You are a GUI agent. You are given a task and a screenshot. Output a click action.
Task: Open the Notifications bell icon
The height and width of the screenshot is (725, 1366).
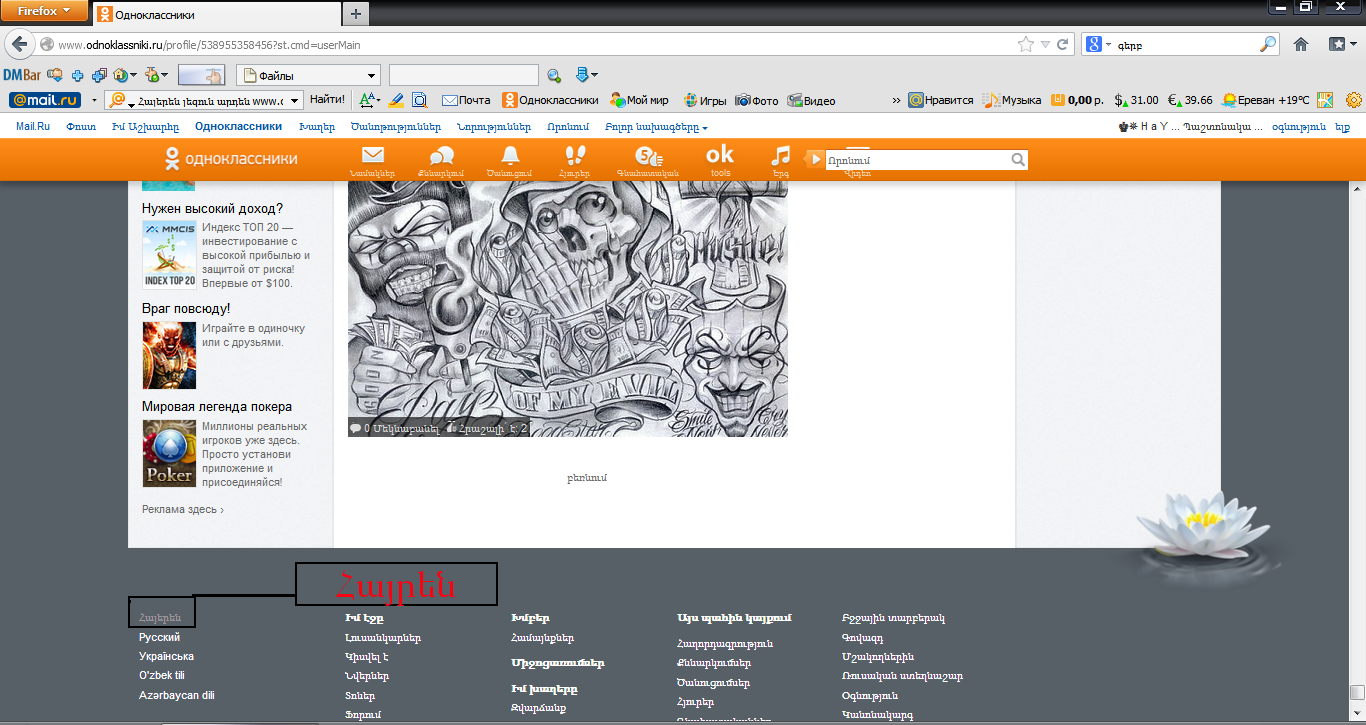click(x=510, y=154)
